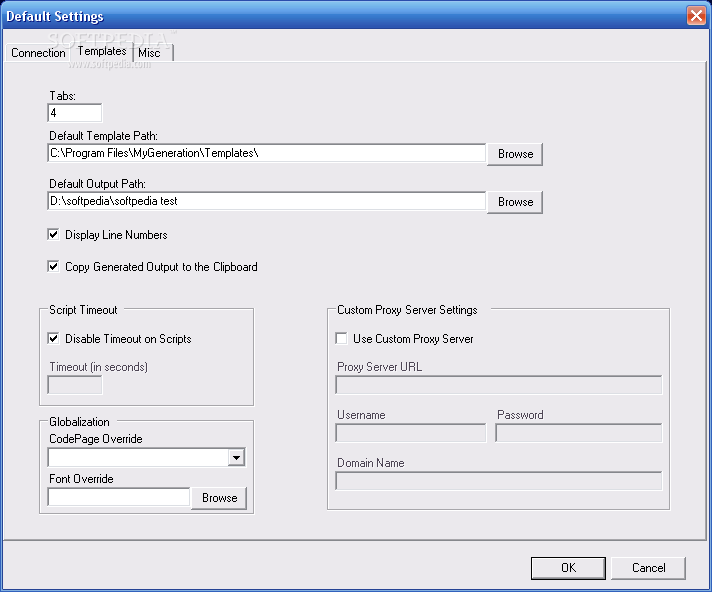Image resolution: width=712 pixels, height=592 pixels.
Task: Click the 'Custom Proxy Server Settings' label
Action: [407, 310]
